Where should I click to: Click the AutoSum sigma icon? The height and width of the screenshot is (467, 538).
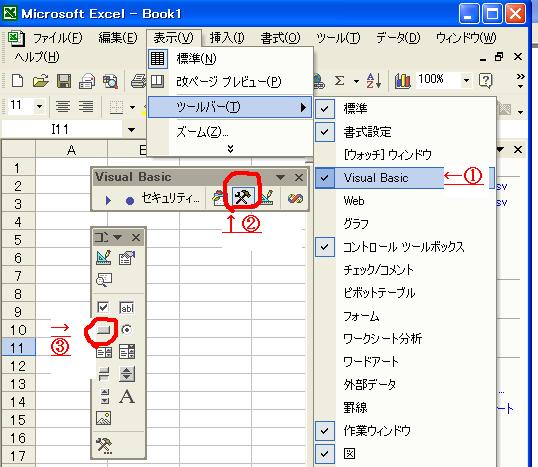click(x=339, y=81)
